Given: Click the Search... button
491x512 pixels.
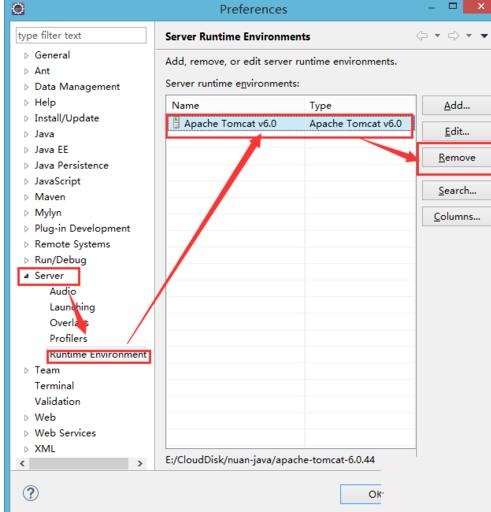Looking at the screenshot, I should click(457, 190).
